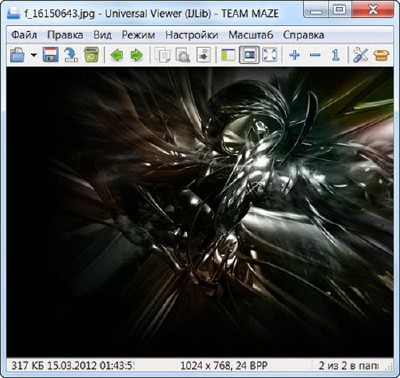Open the Настройки menu
Viewport: 400px width, 378px height.
pyautogui.click(x=192, y=35)
